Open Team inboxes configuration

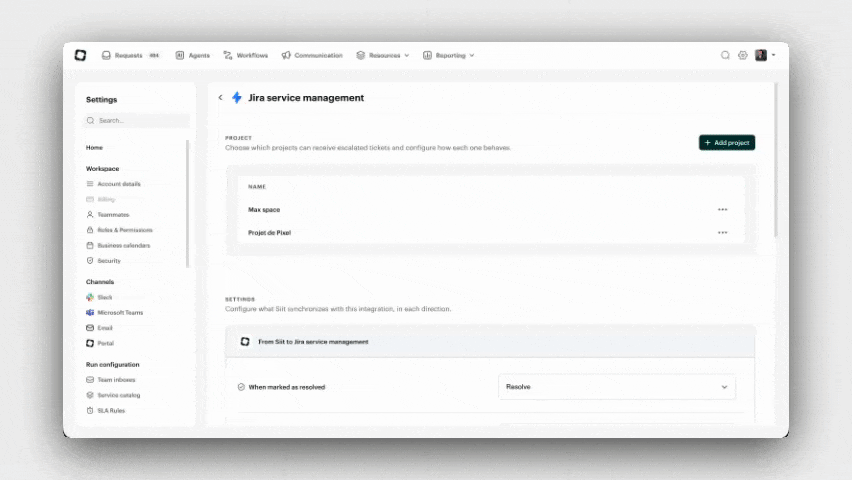(111, 380)
